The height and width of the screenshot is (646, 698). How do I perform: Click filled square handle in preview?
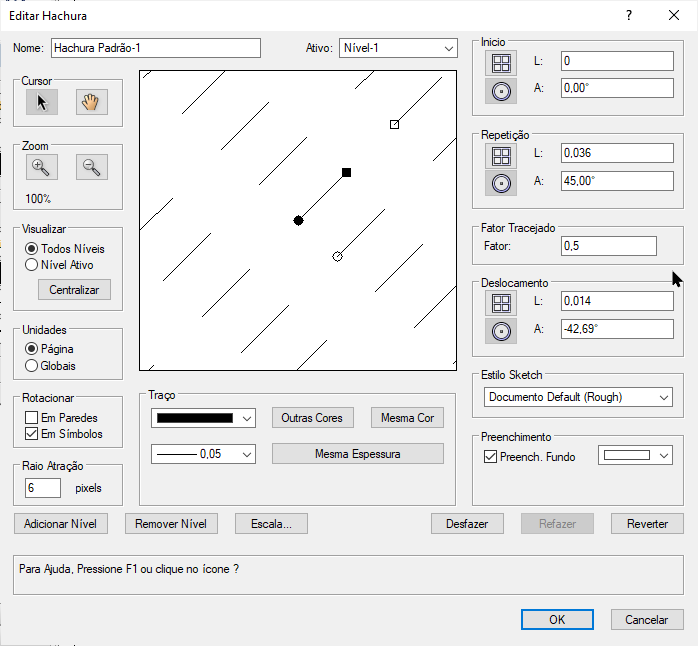point(346,172)
